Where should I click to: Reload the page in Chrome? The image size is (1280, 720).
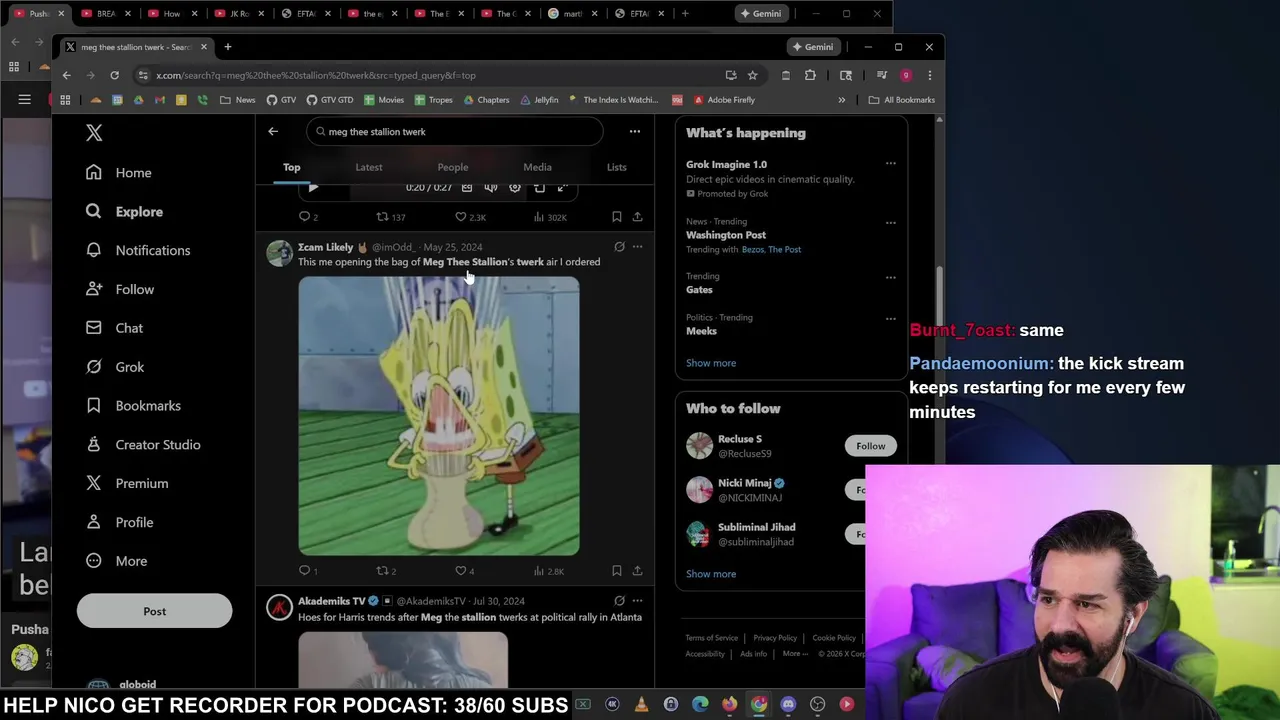click(114, 75)
